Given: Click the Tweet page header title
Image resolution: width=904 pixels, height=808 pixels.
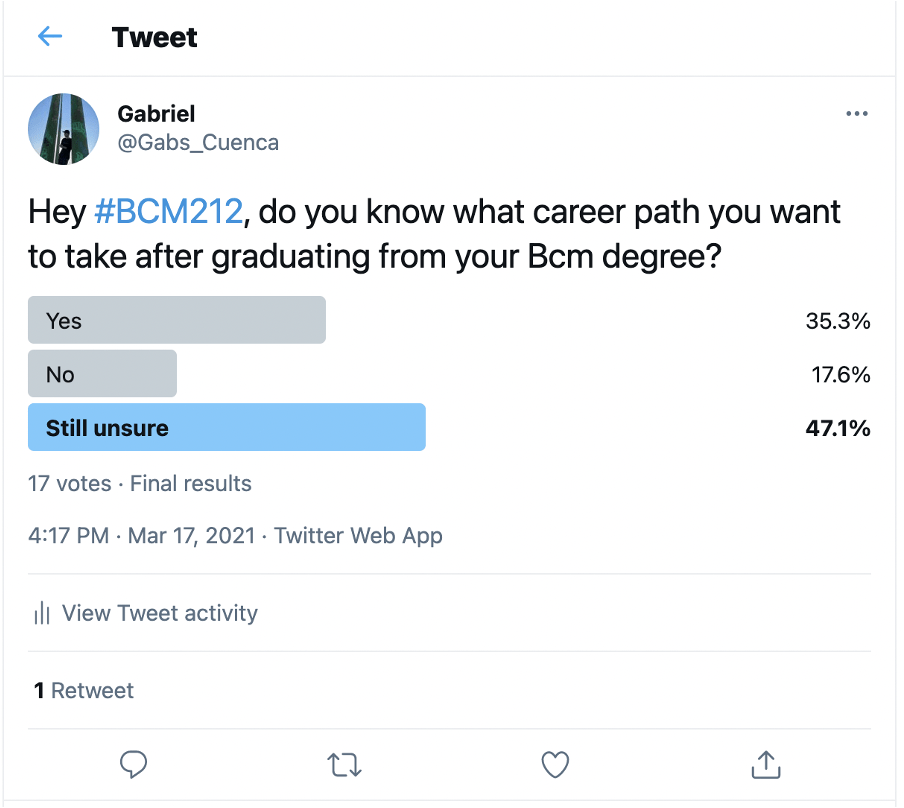Looking at the screenshot, I should [155, 38].
